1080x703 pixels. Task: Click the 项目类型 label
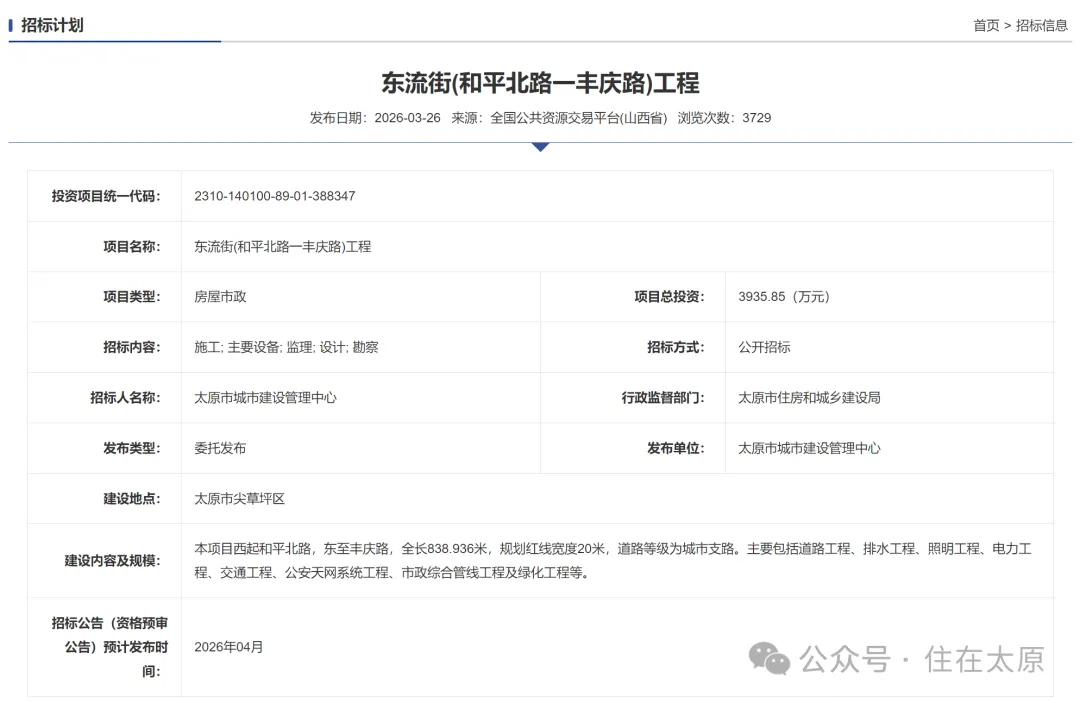pos(132,297)
